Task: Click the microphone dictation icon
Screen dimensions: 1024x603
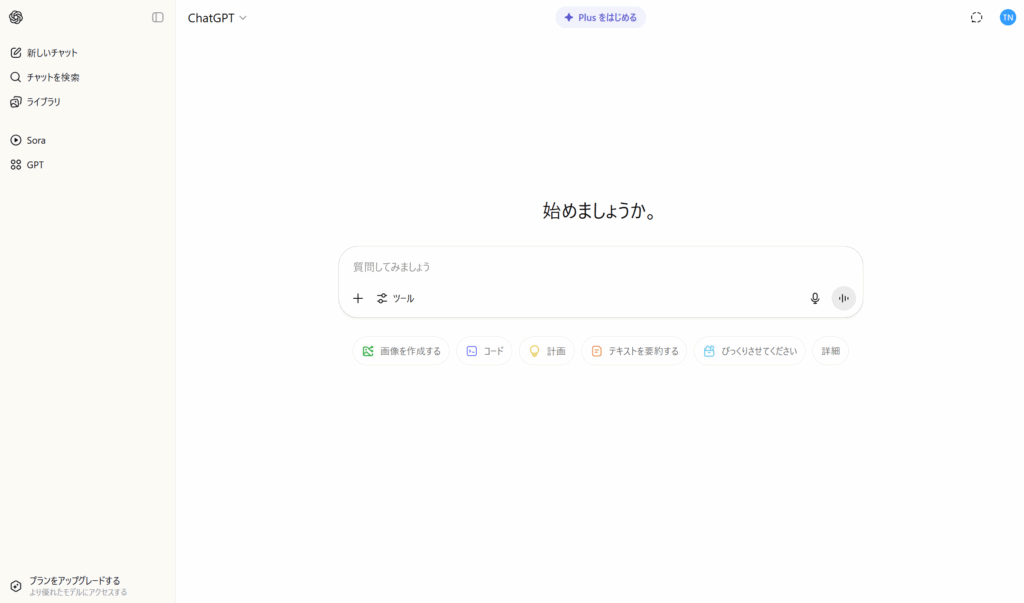Action: (x=814, y=299)
